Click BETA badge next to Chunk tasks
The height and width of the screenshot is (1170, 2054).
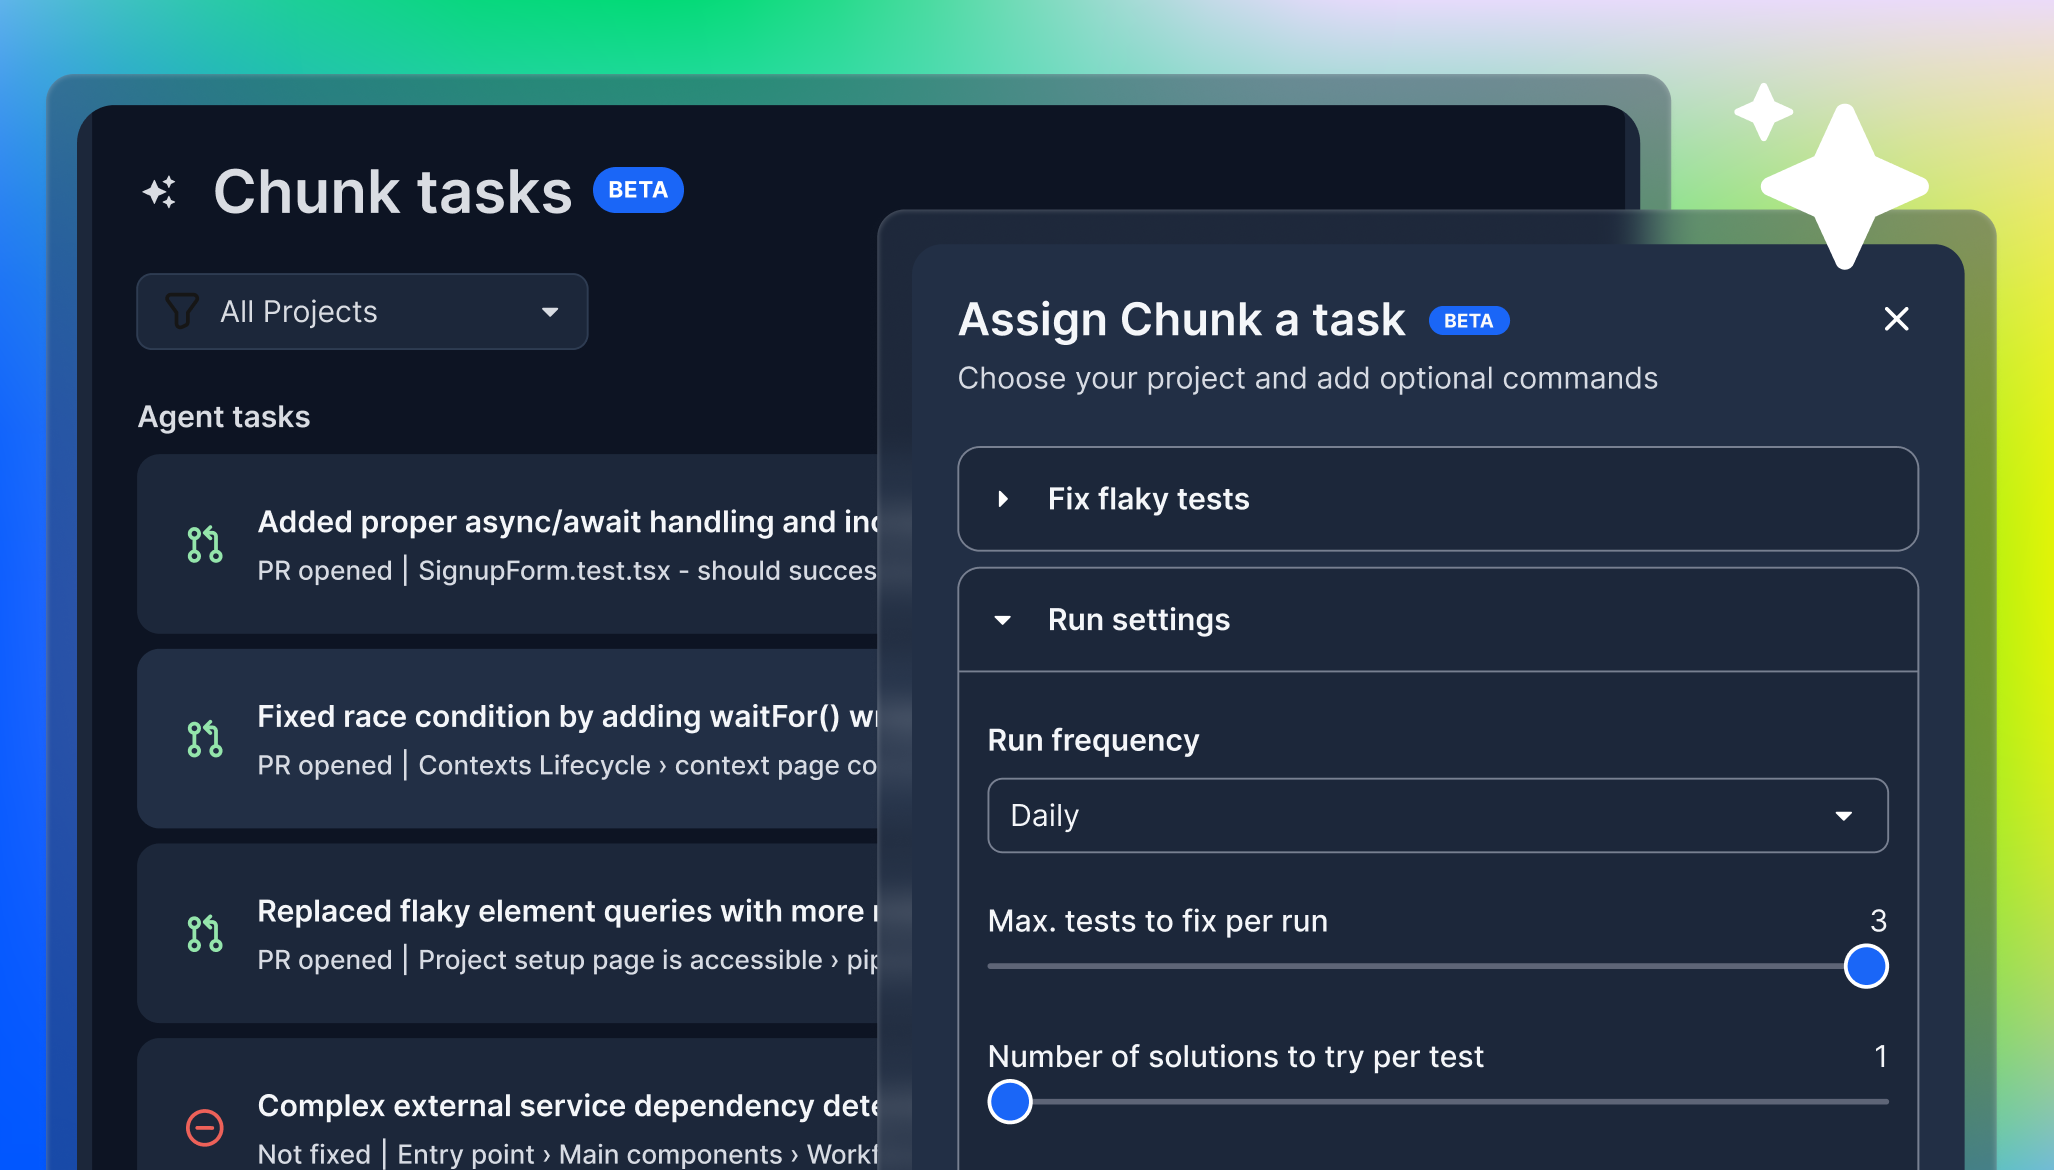tap(638, 190)
